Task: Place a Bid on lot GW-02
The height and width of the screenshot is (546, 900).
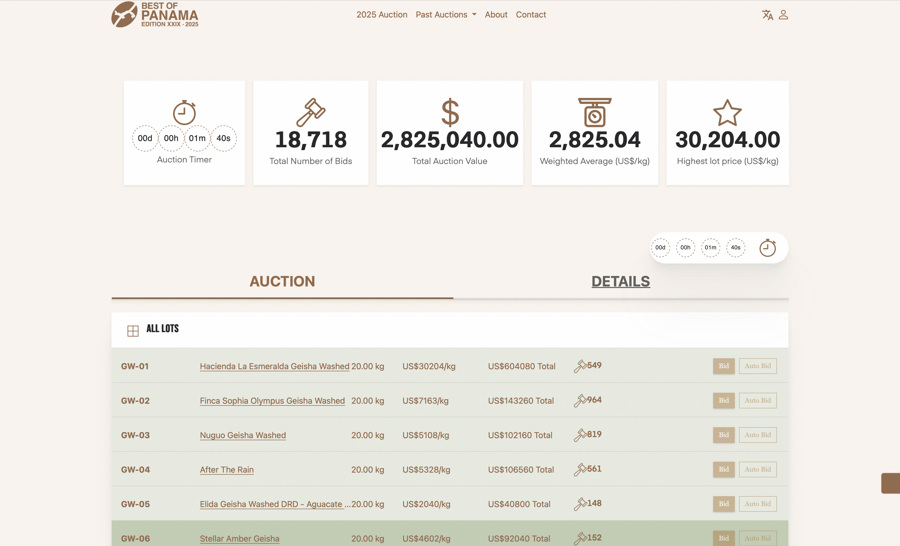Action: coord(723,401)
